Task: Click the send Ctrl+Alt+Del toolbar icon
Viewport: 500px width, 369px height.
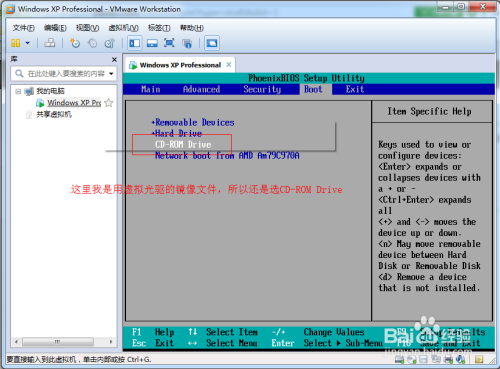Action: (x=50, y=43)
